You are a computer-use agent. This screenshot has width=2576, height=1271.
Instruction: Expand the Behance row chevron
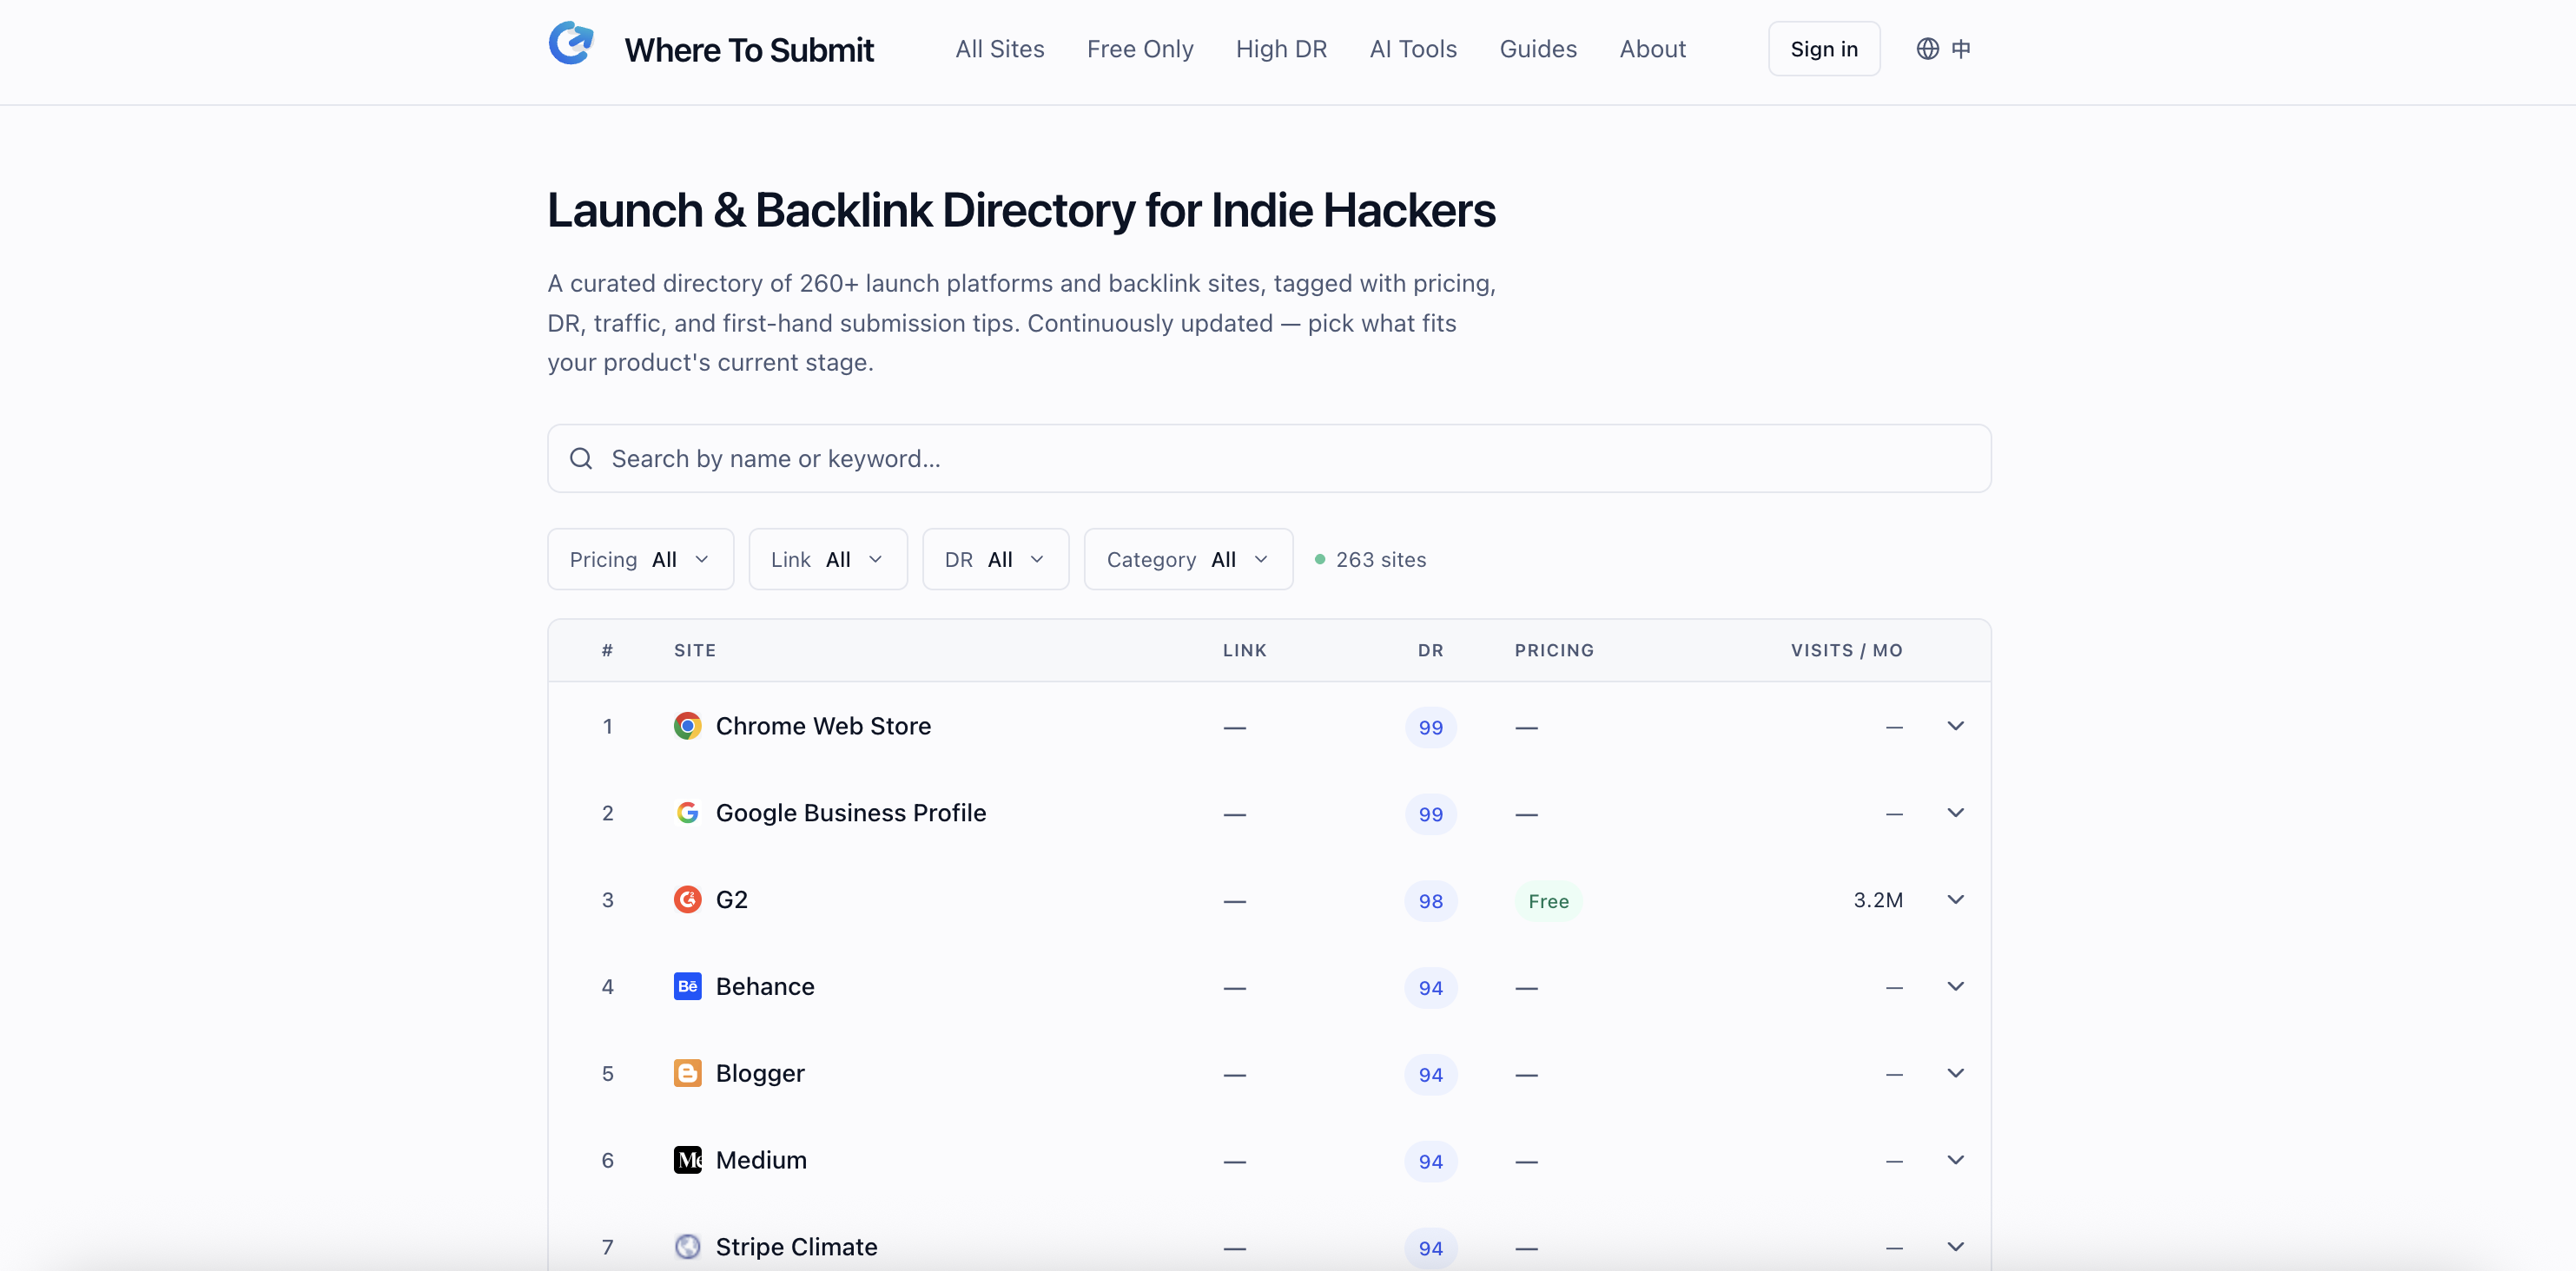(x=1956, y=987)
